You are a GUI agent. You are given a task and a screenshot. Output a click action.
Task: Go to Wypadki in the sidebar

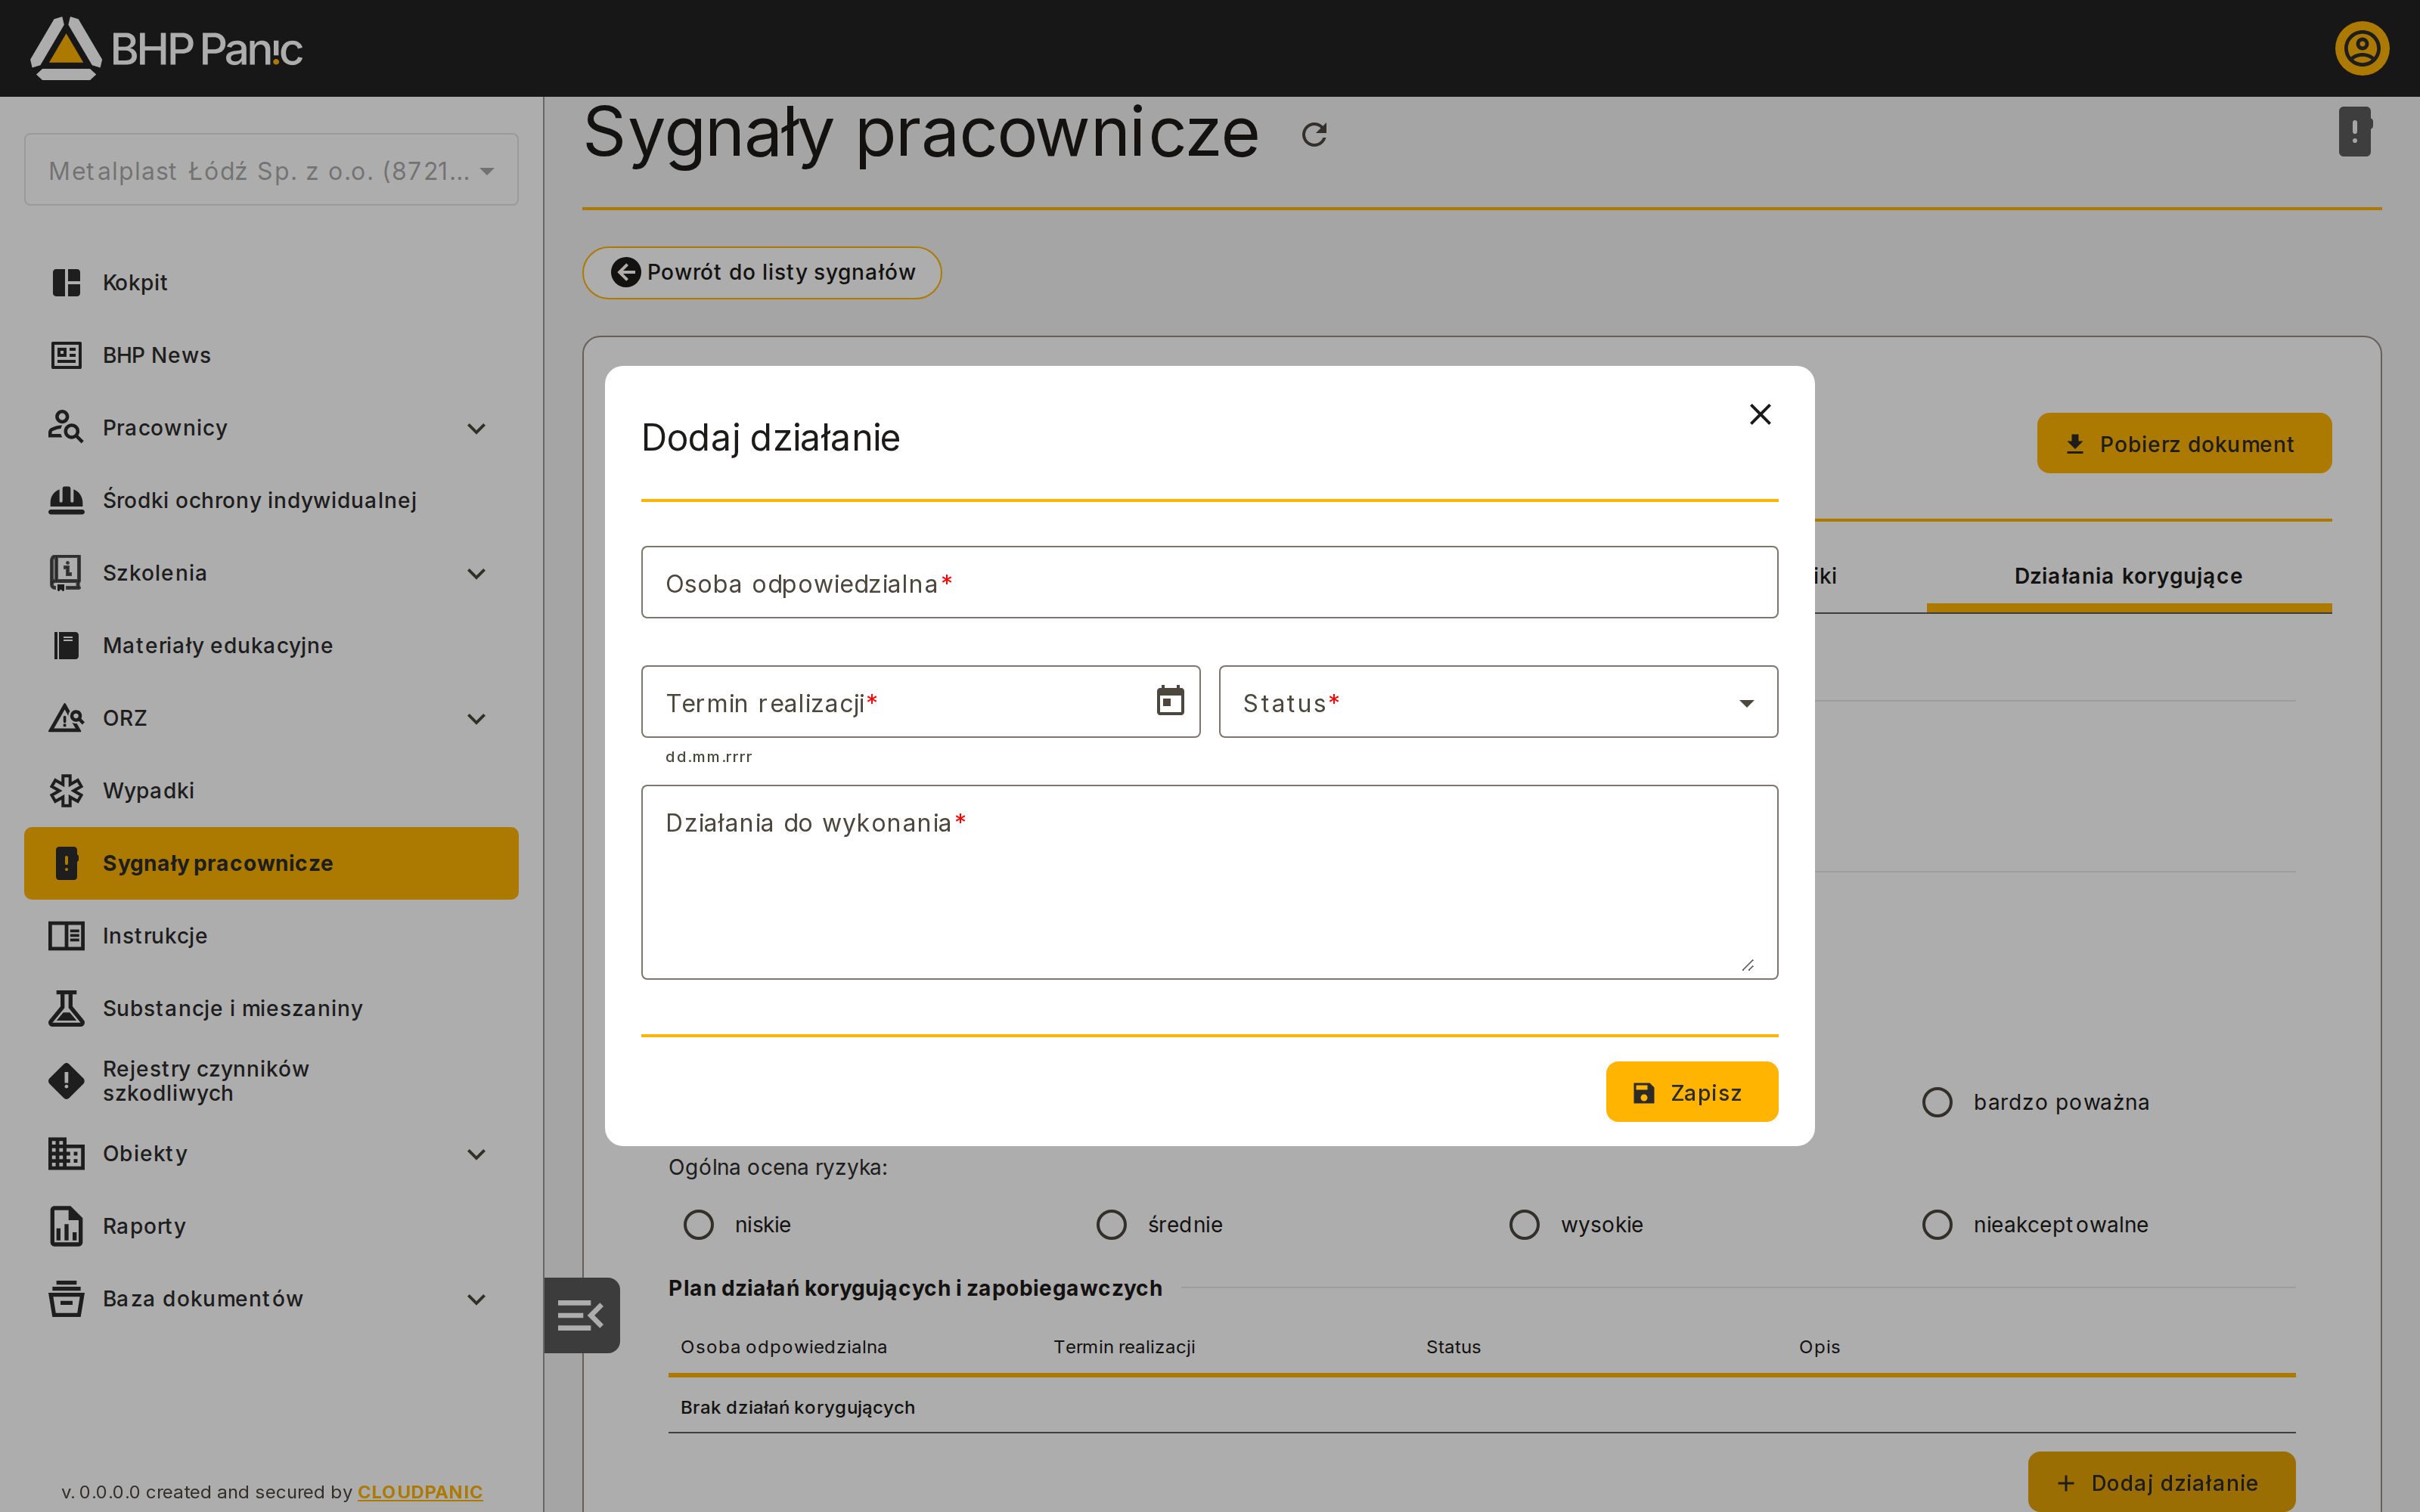271,790
